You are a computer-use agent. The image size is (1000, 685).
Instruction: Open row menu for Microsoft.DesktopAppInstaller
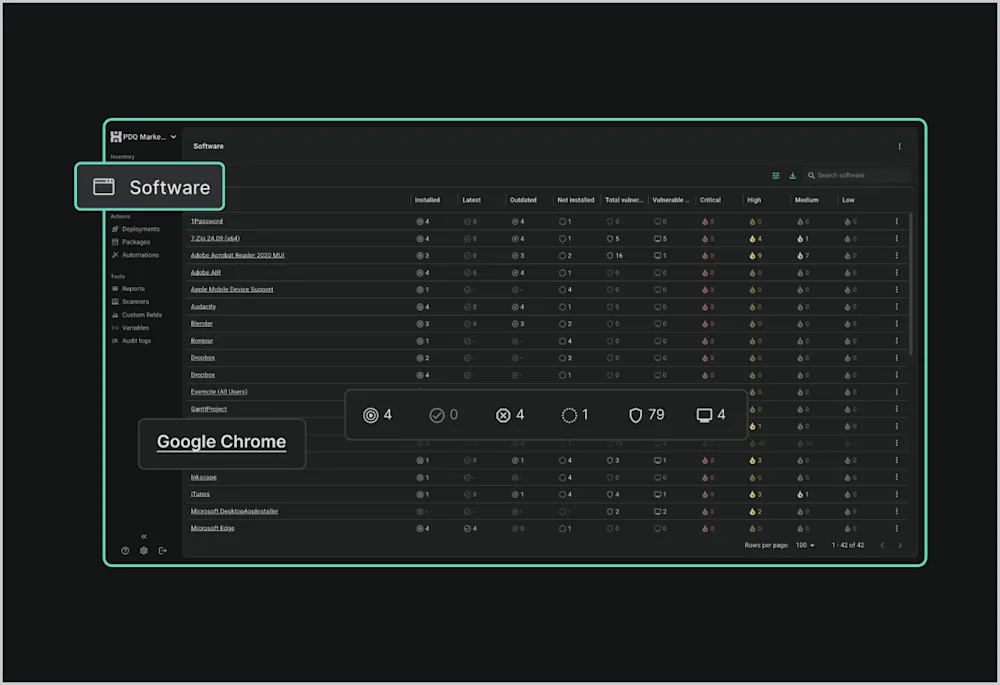point(896,512)
